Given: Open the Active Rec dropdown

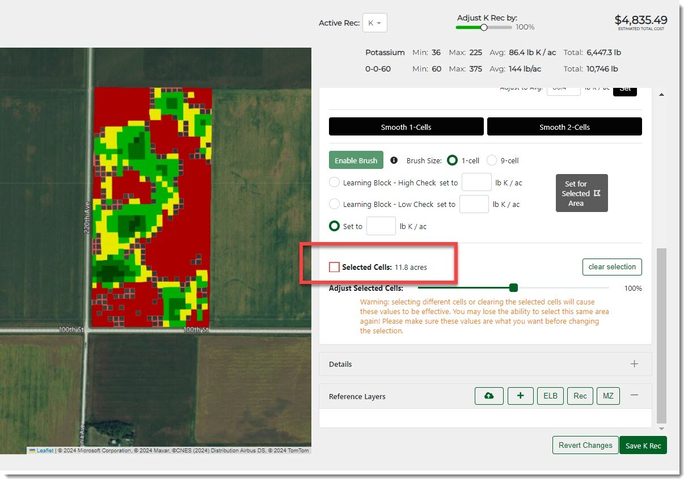Looking at the screenshot, I should pyautogui.click(x=376, y=23).
